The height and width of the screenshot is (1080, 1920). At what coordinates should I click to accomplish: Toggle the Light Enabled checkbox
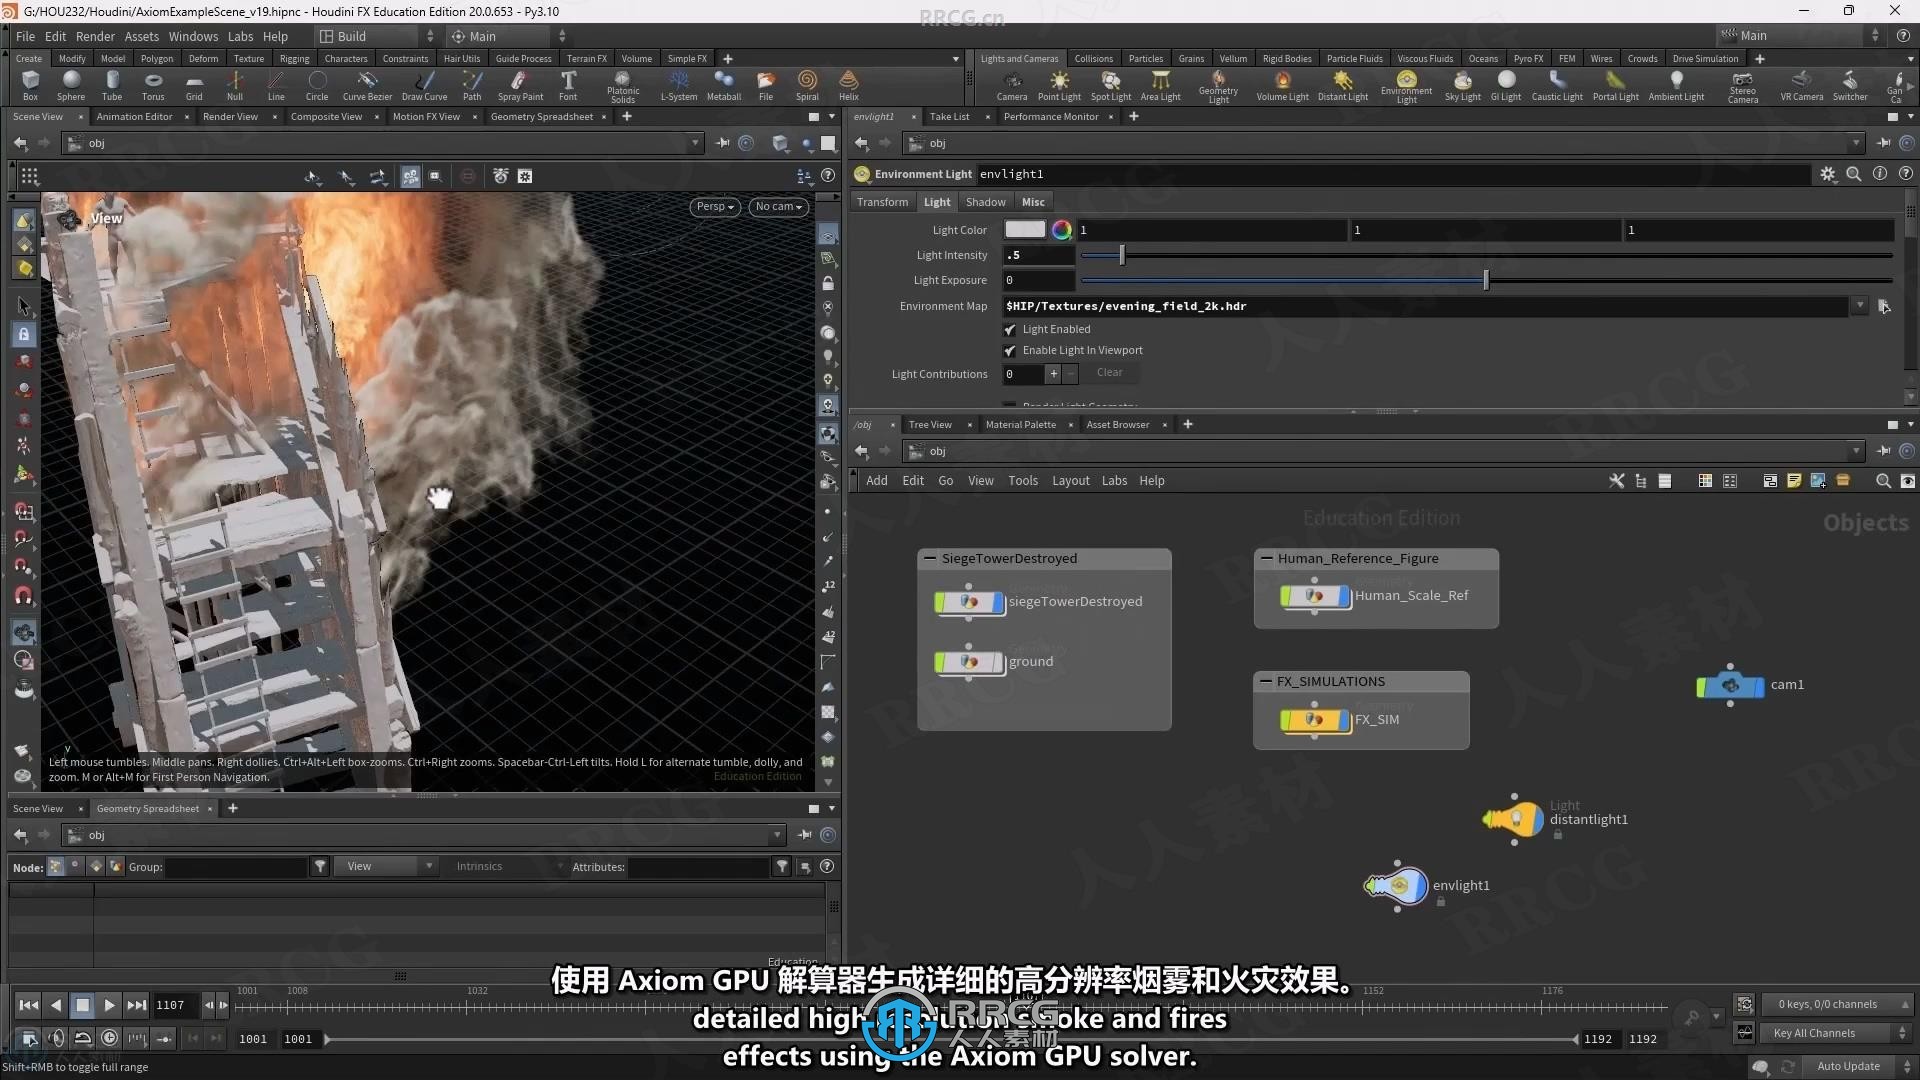tap(1010, 329)
